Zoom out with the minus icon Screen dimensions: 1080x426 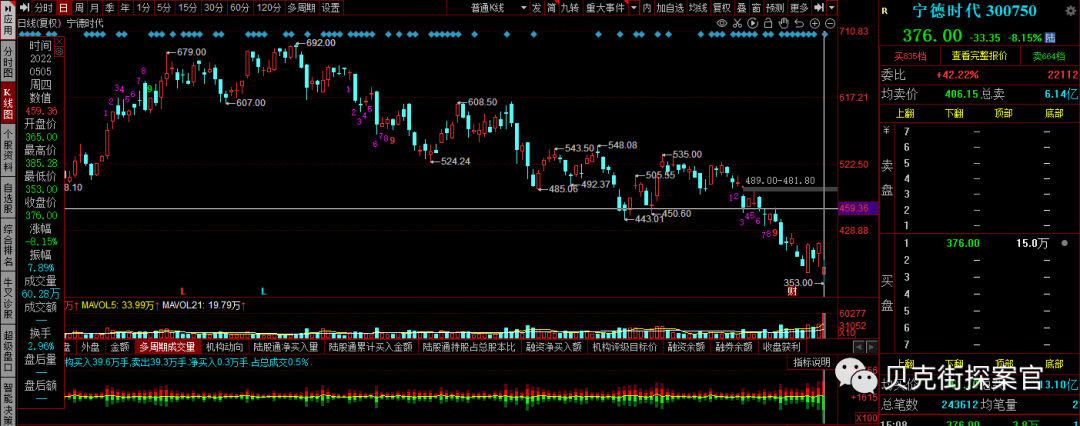pyautogui.click(x=830, y=23)
